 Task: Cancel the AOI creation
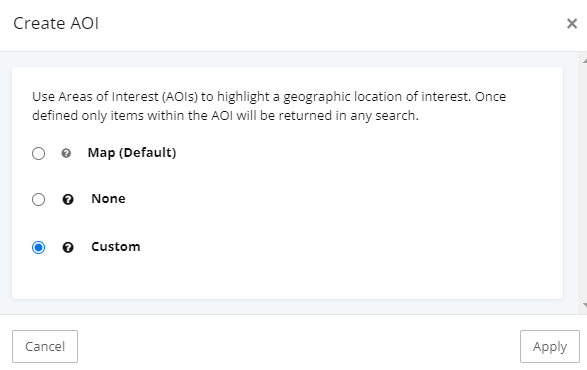coord(45,346)
